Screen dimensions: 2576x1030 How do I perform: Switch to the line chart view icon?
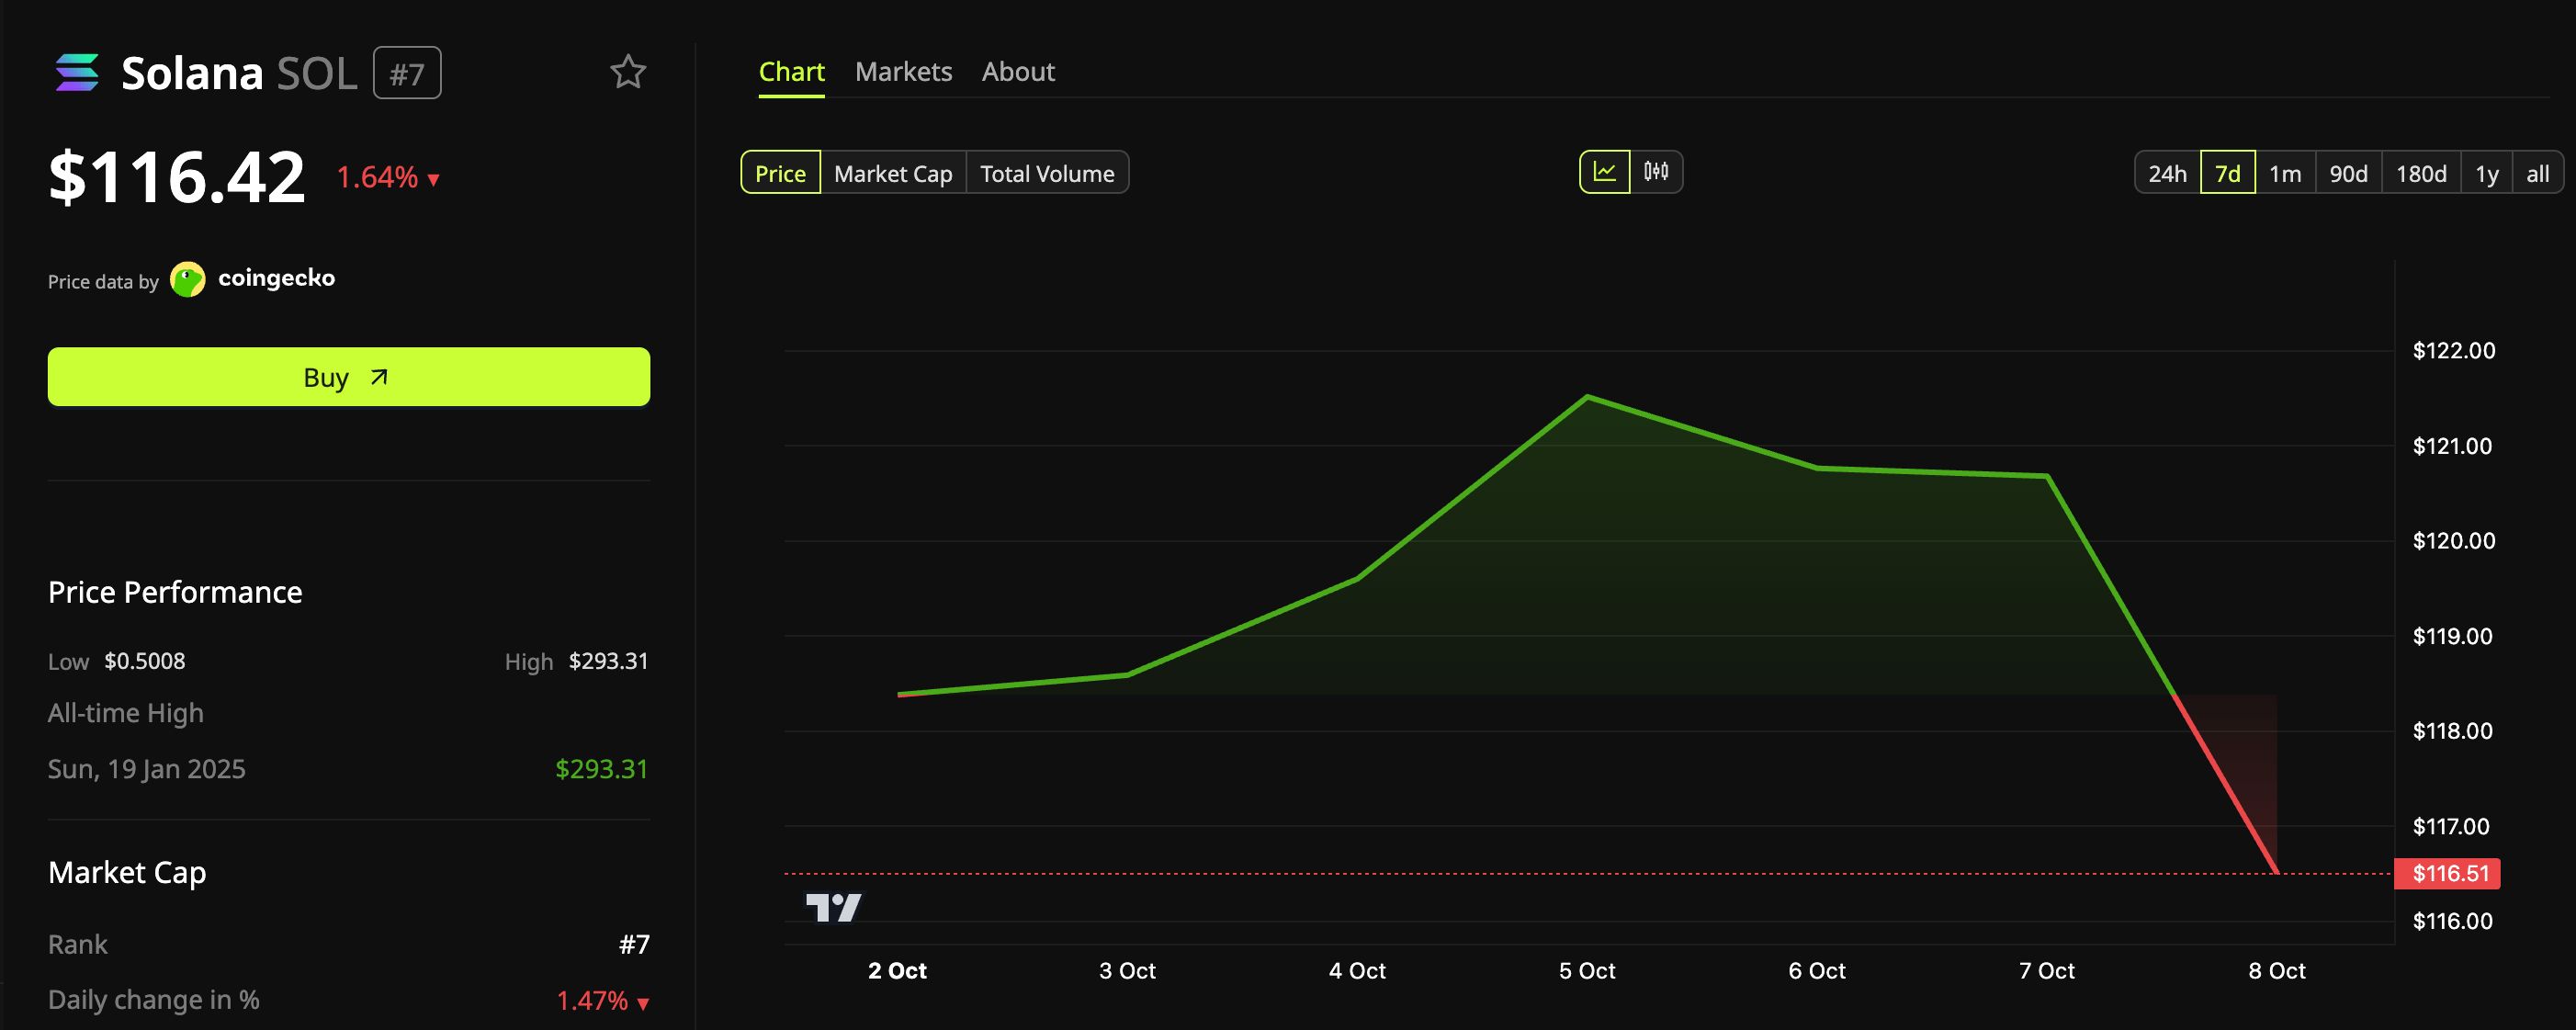point(1604,172)
